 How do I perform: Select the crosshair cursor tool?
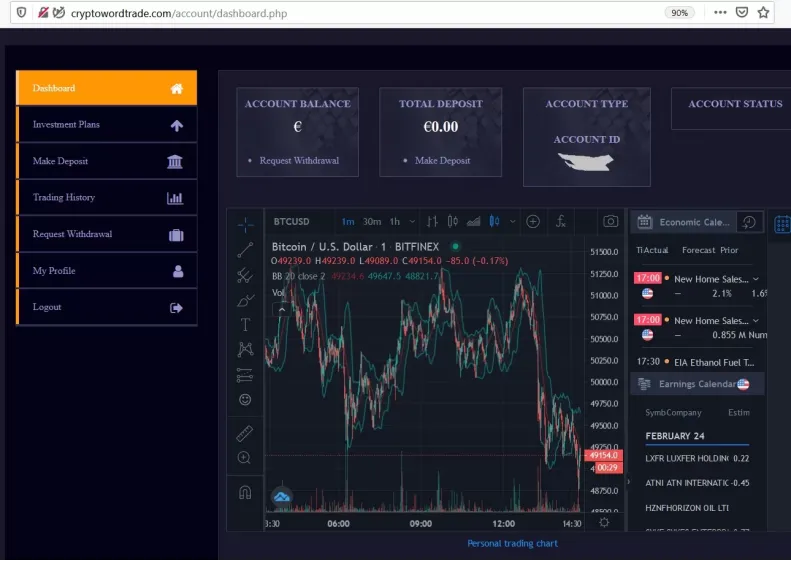tap(245, 225)
